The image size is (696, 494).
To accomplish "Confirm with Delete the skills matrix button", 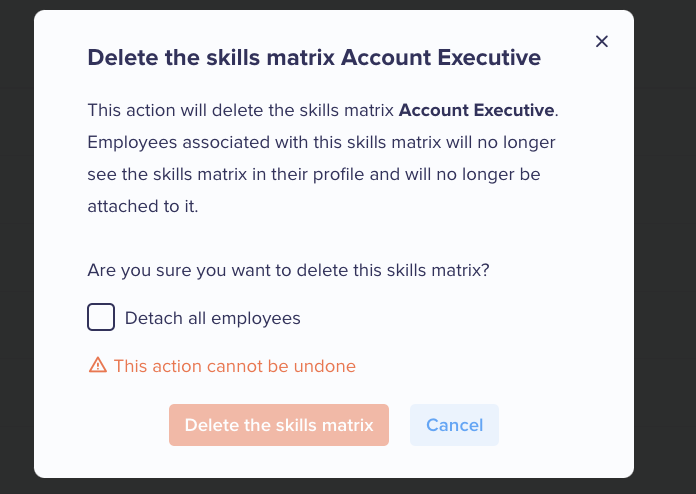I will (x=279, y=425).
